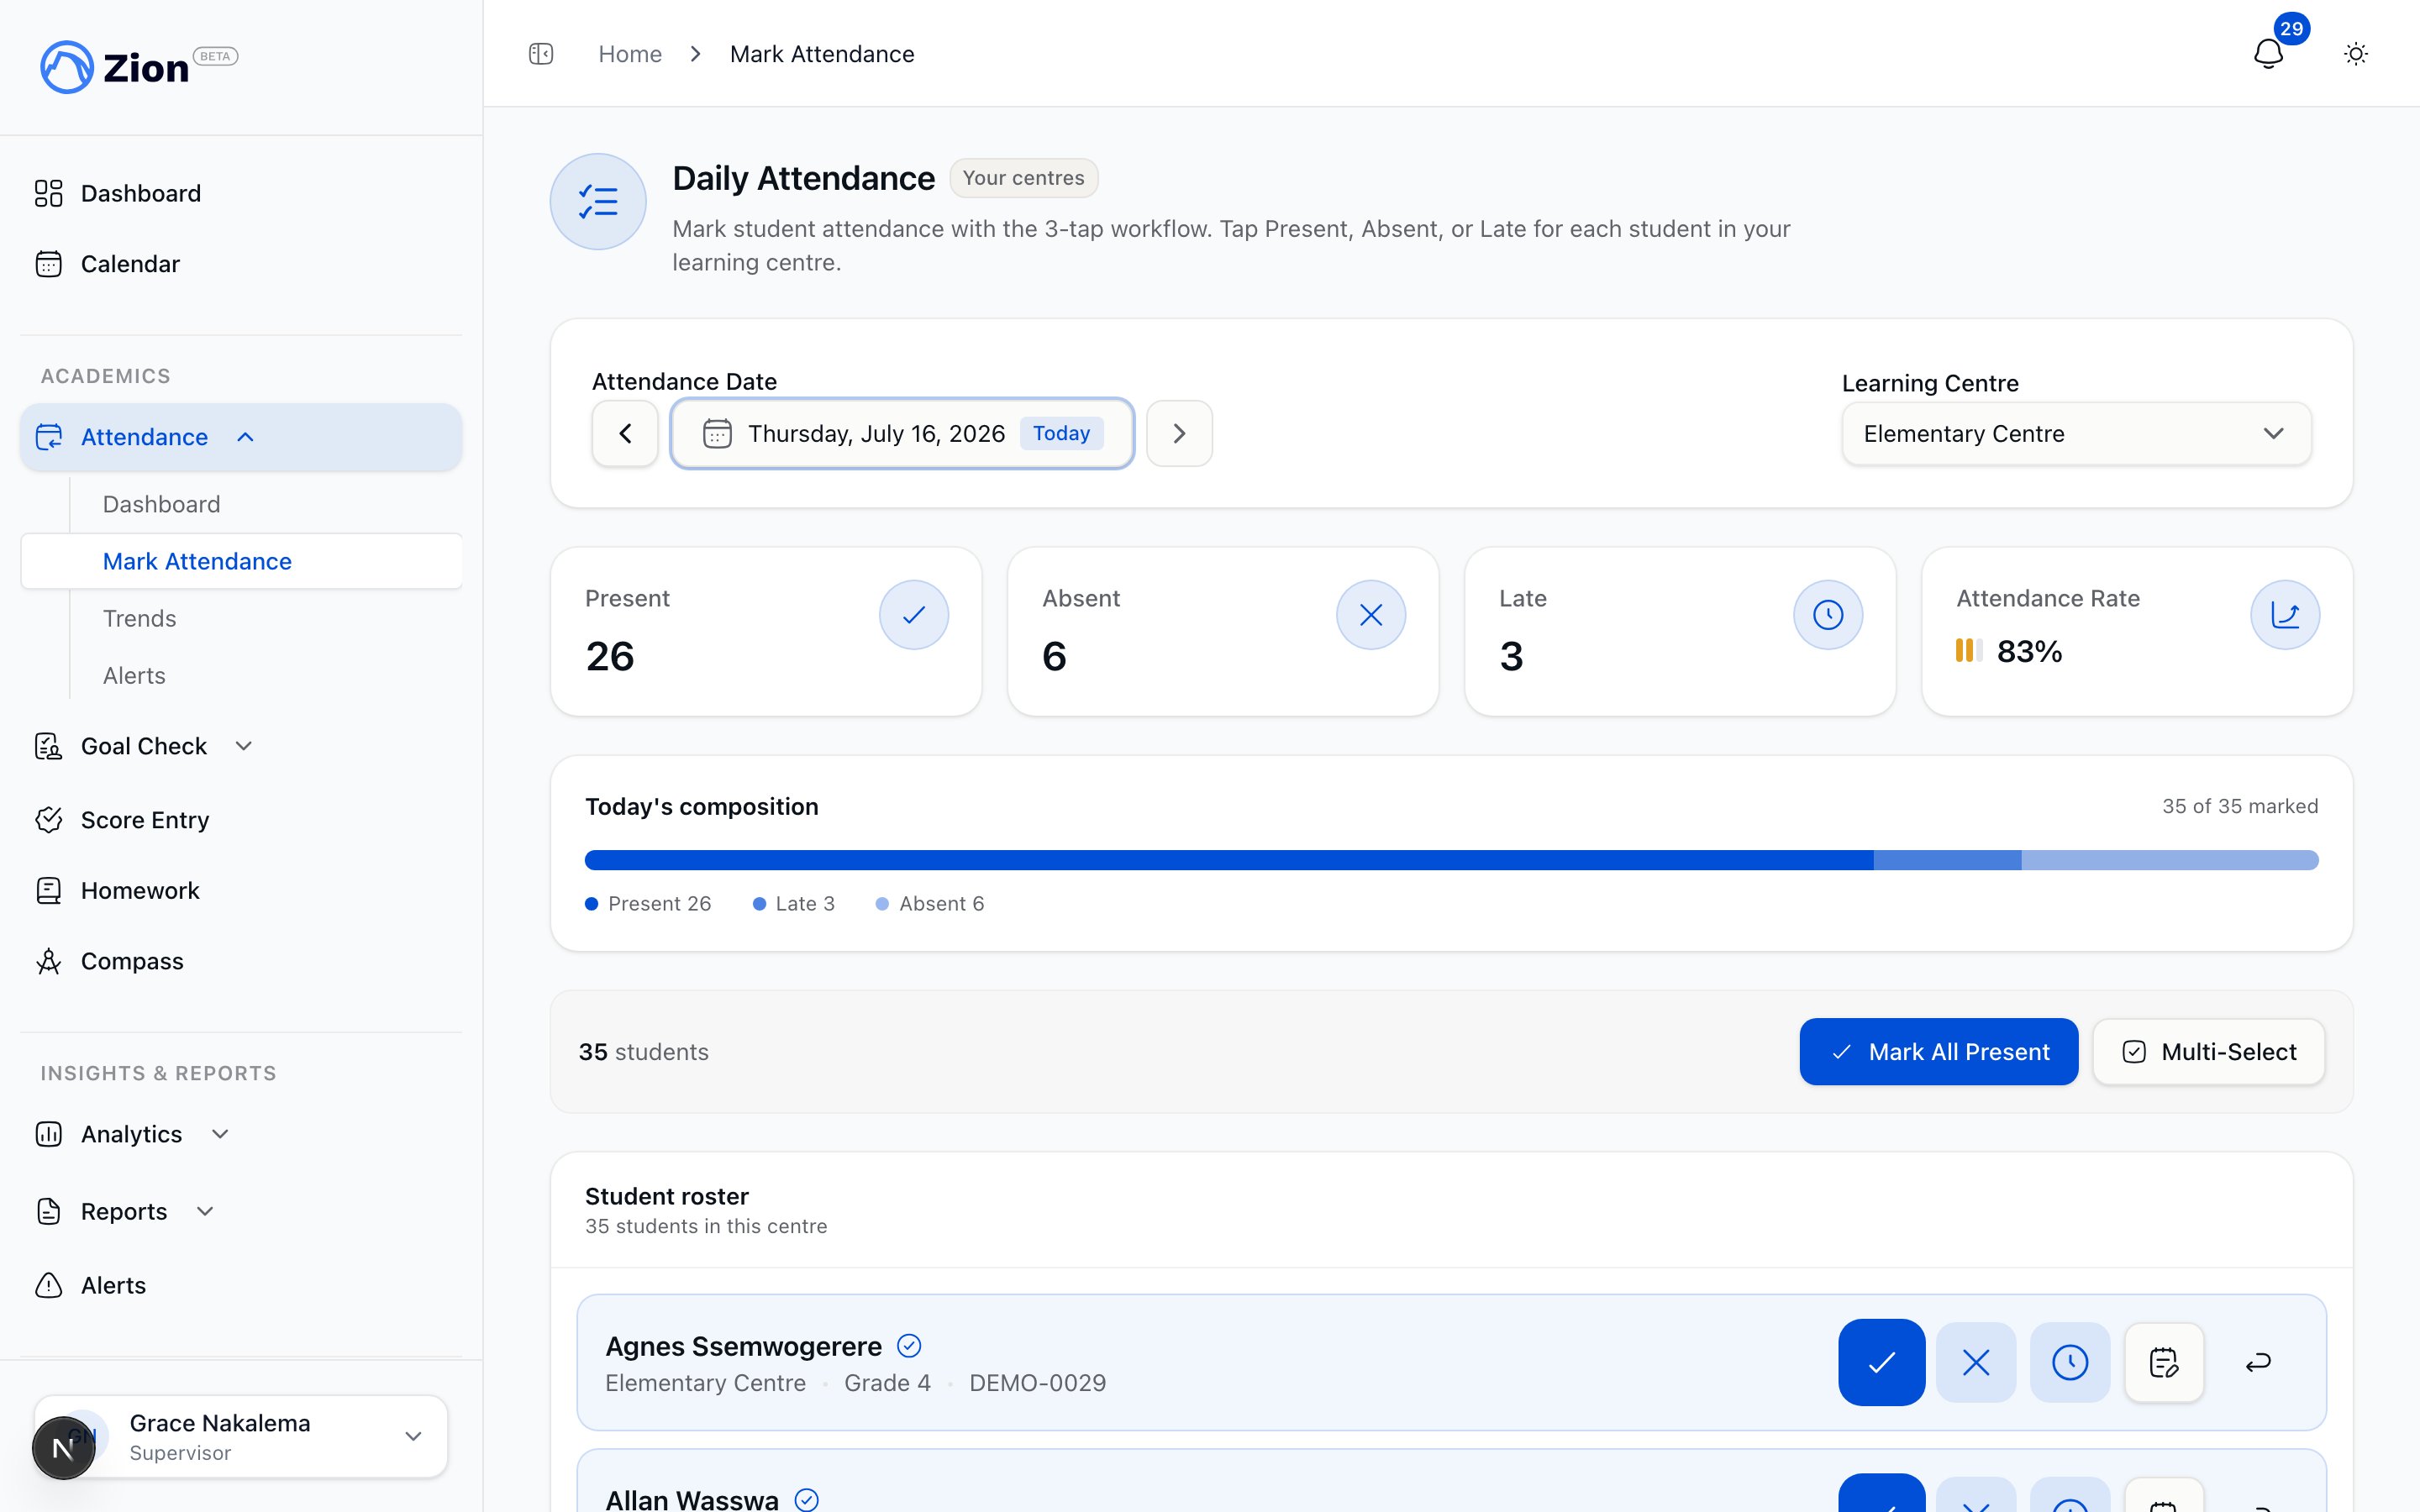Click the Absent 6 legend entry
This screenshot has width=2420, height=1512.
coord(930,904)
